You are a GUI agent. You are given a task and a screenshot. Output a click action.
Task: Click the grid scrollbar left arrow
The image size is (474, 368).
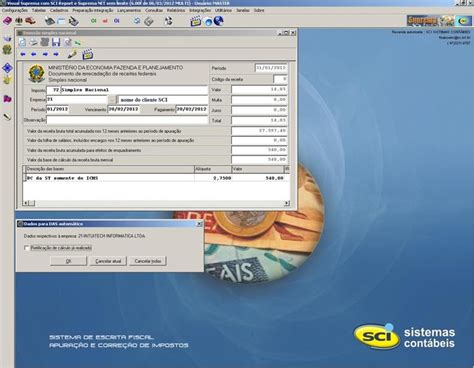[x=26, y=203]
